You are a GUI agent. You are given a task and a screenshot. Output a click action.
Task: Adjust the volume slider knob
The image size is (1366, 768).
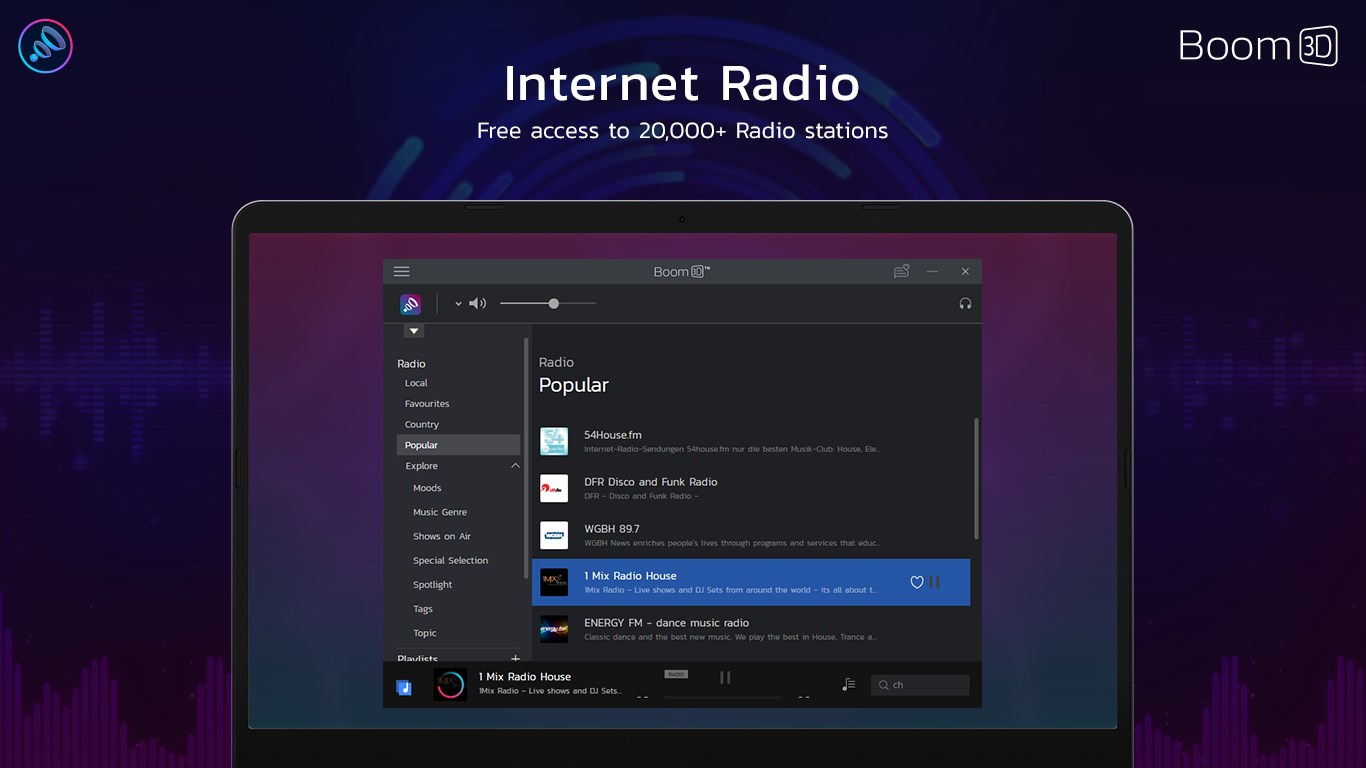[553, 303]
